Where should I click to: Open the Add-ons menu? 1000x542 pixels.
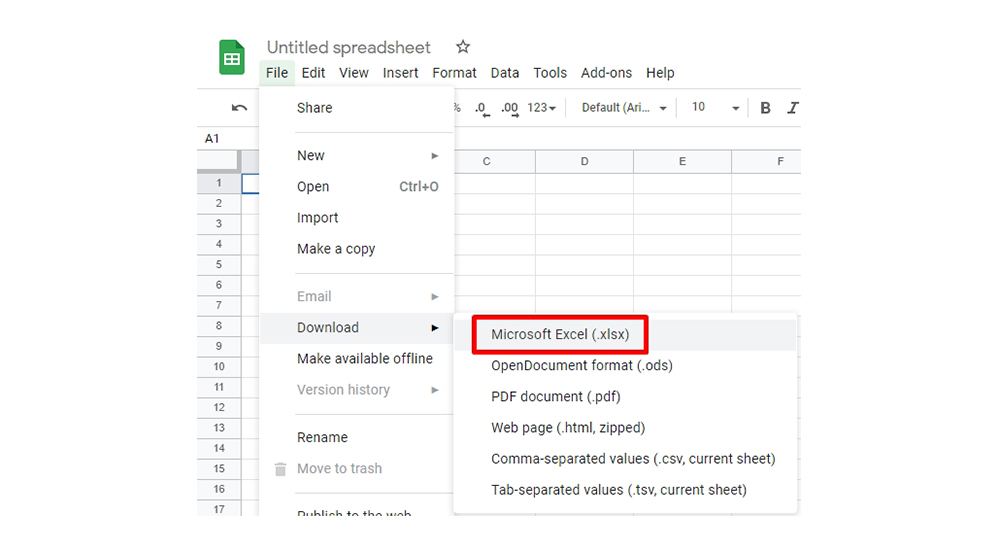[606, 73]
